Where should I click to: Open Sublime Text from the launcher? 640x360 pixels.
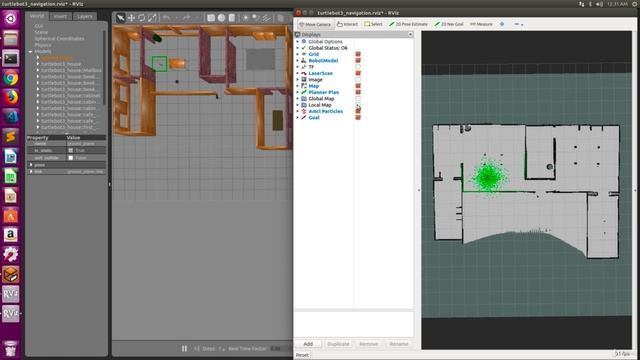11,137
